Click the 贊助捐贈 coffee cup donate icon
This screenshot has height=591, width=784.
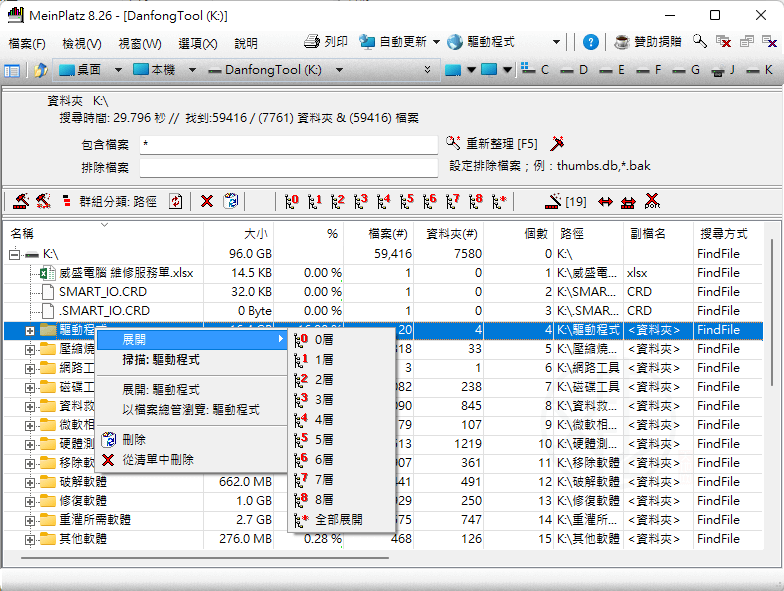[622, 42]
